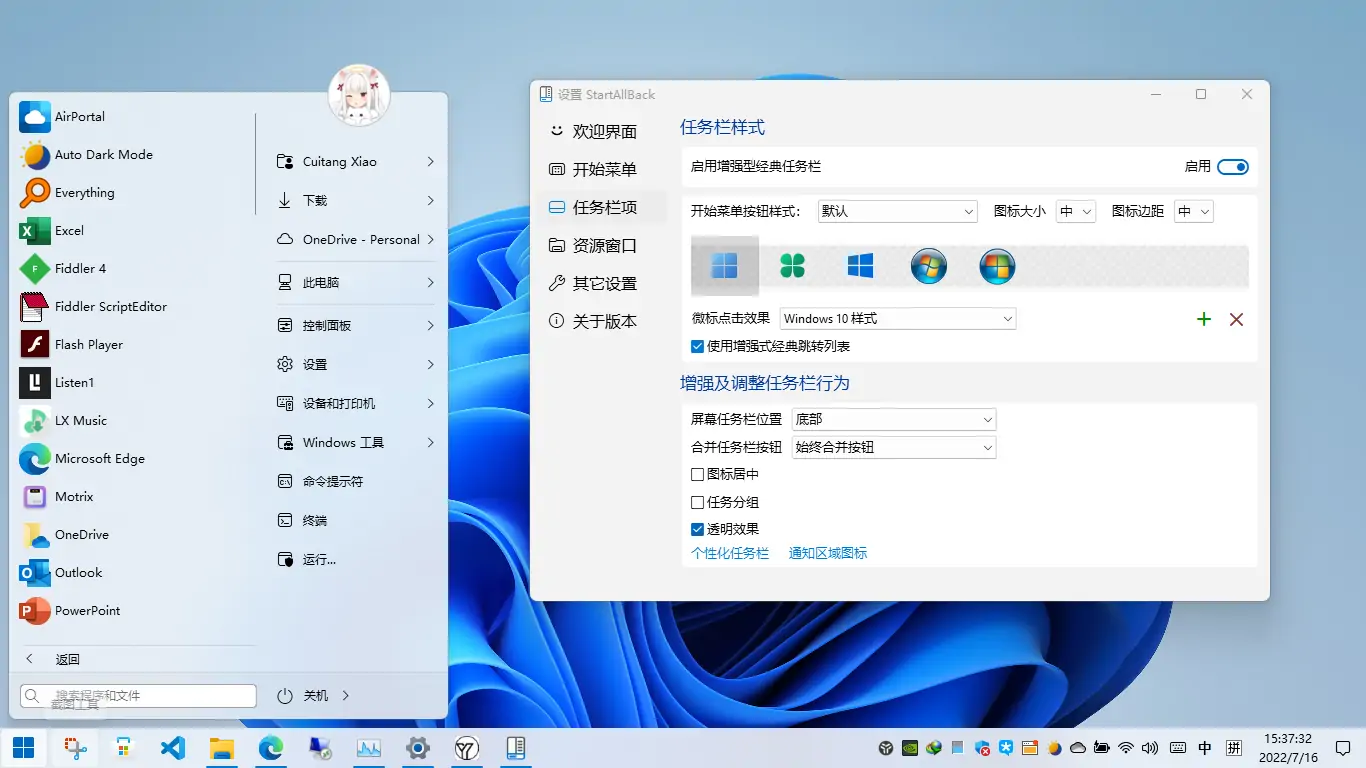Expand the 合并任务栏按钮 combo box
Image resolution: width=1366 pixels, height=768 pixels.
point(893,447)
